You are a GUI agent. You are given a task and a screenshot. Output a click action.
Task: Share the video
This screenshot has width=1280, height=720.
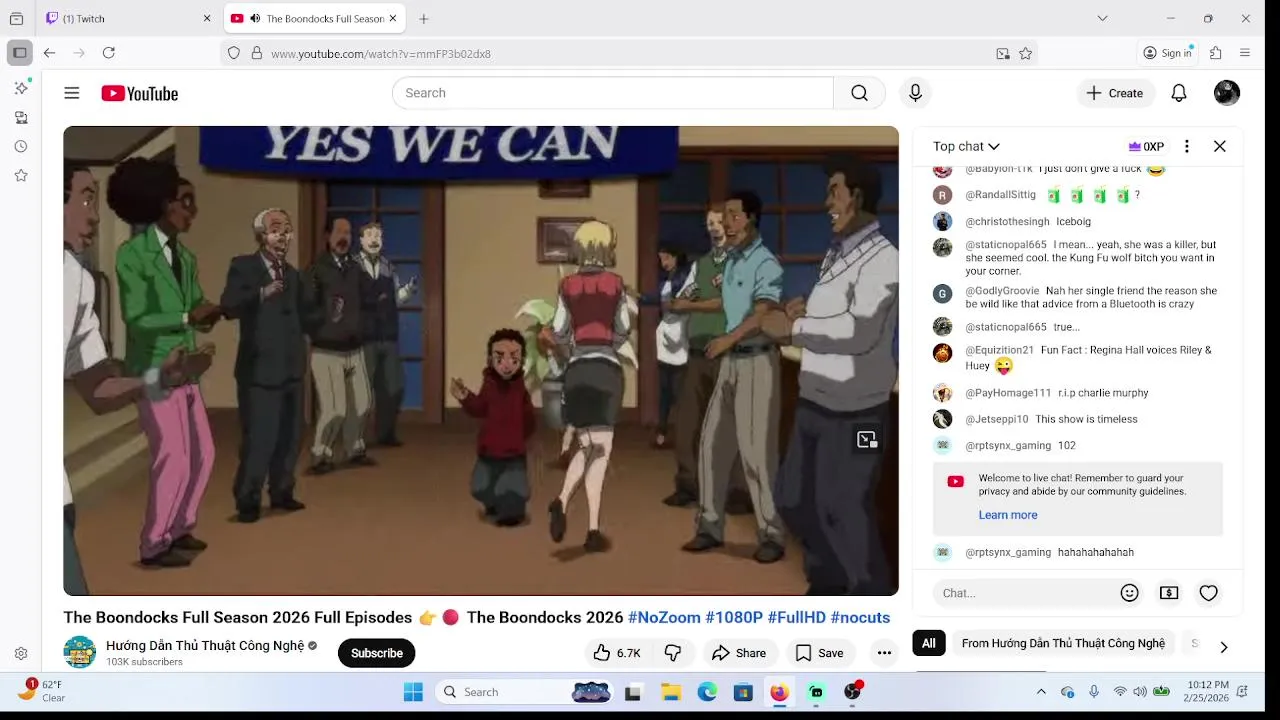[738, 653]
